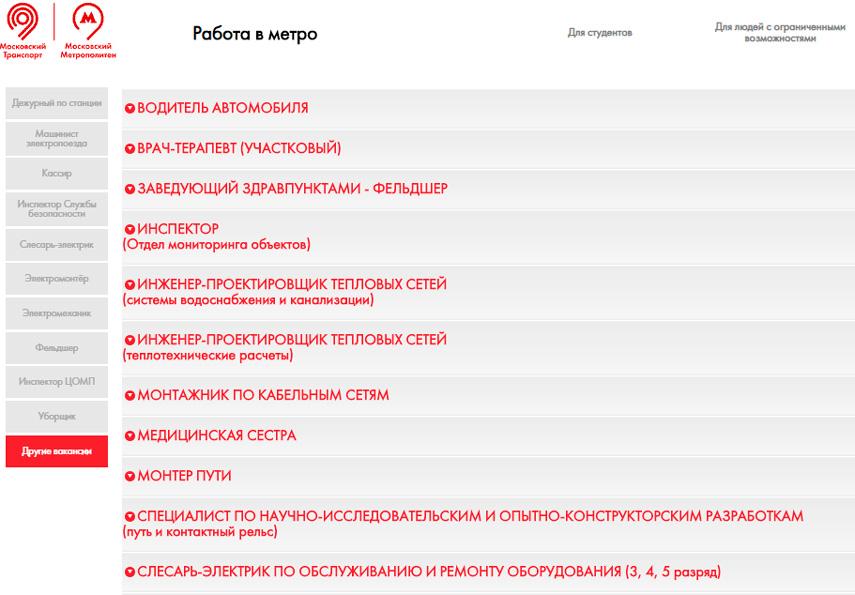855x595 pixels.
Task: Click the arrow icon beside ИНСПЕКТОР vacancy
Action: [x=129, y=230]
